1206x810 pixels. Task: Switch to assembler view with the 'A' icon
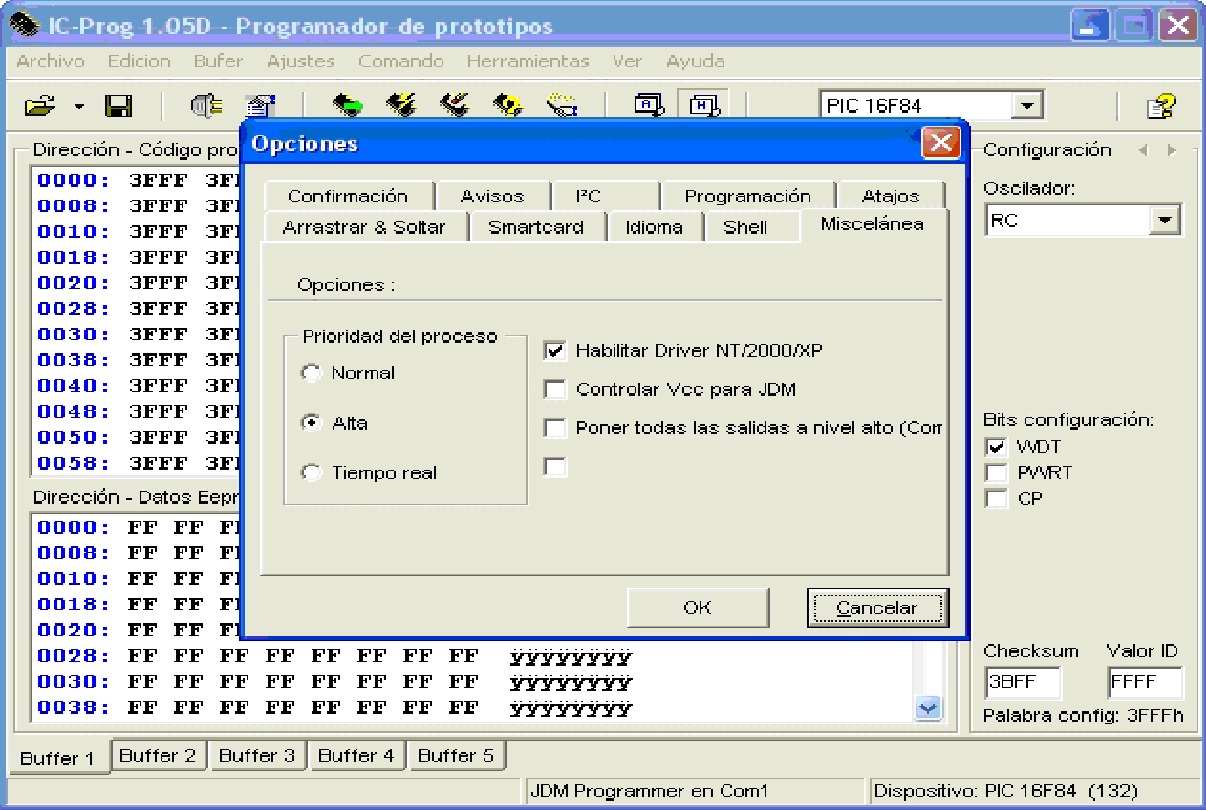point(651,104)
